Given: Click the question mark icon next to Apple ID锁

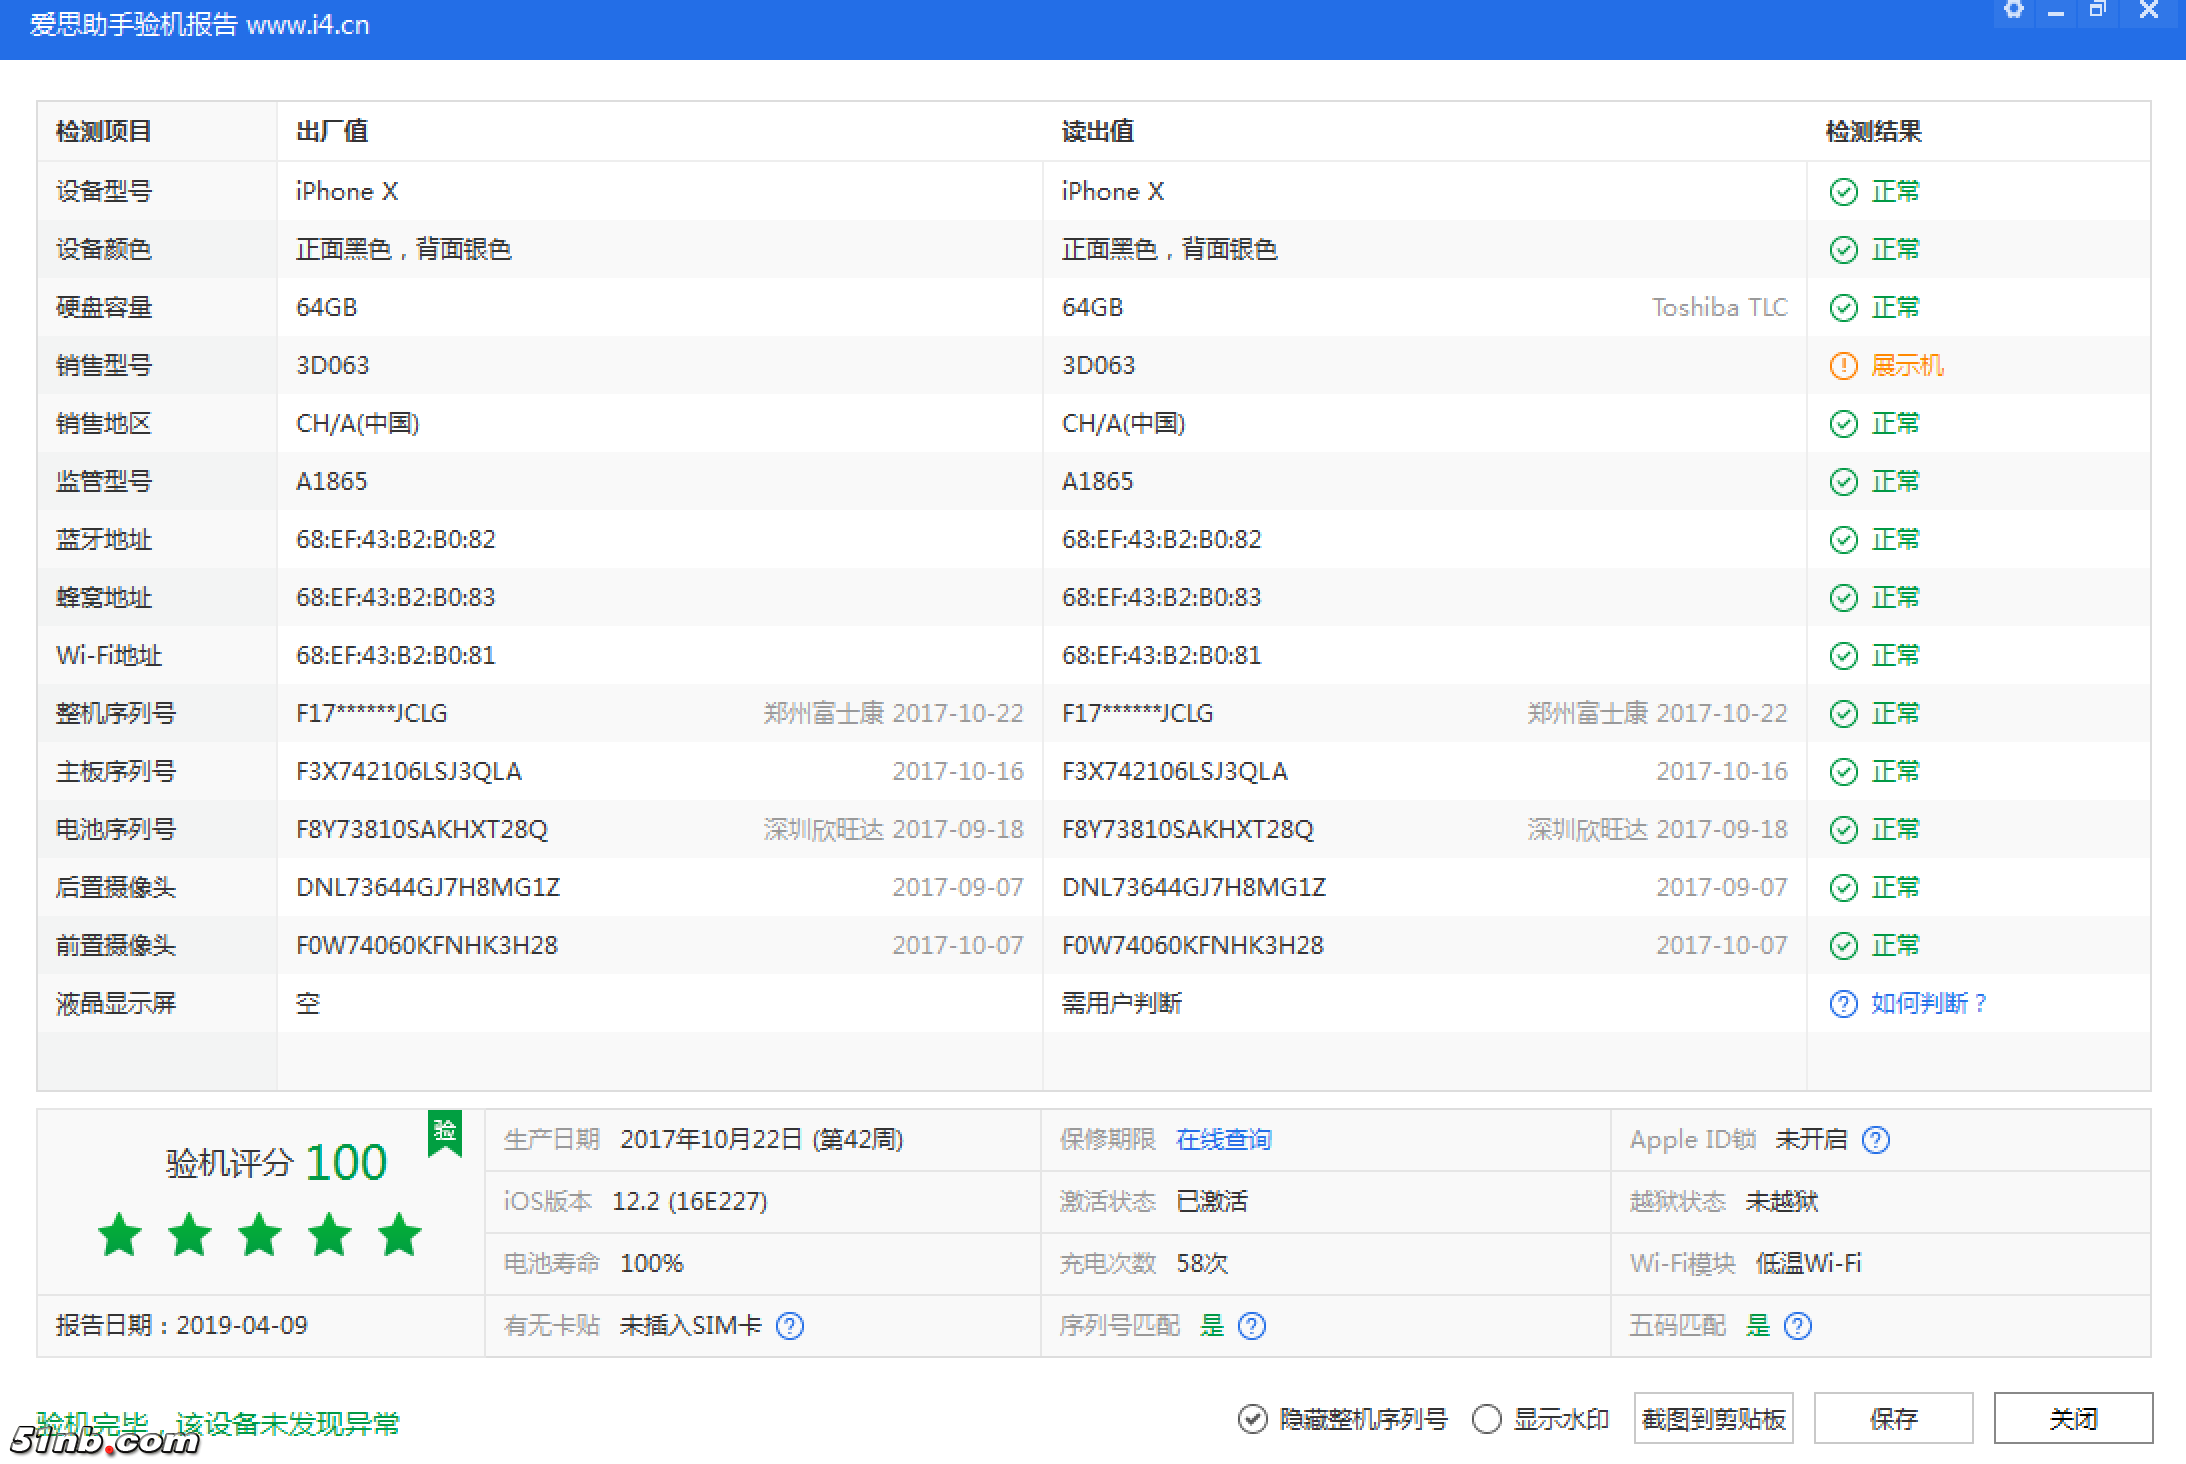Looking at the screenshot, I should 1878,1139.
